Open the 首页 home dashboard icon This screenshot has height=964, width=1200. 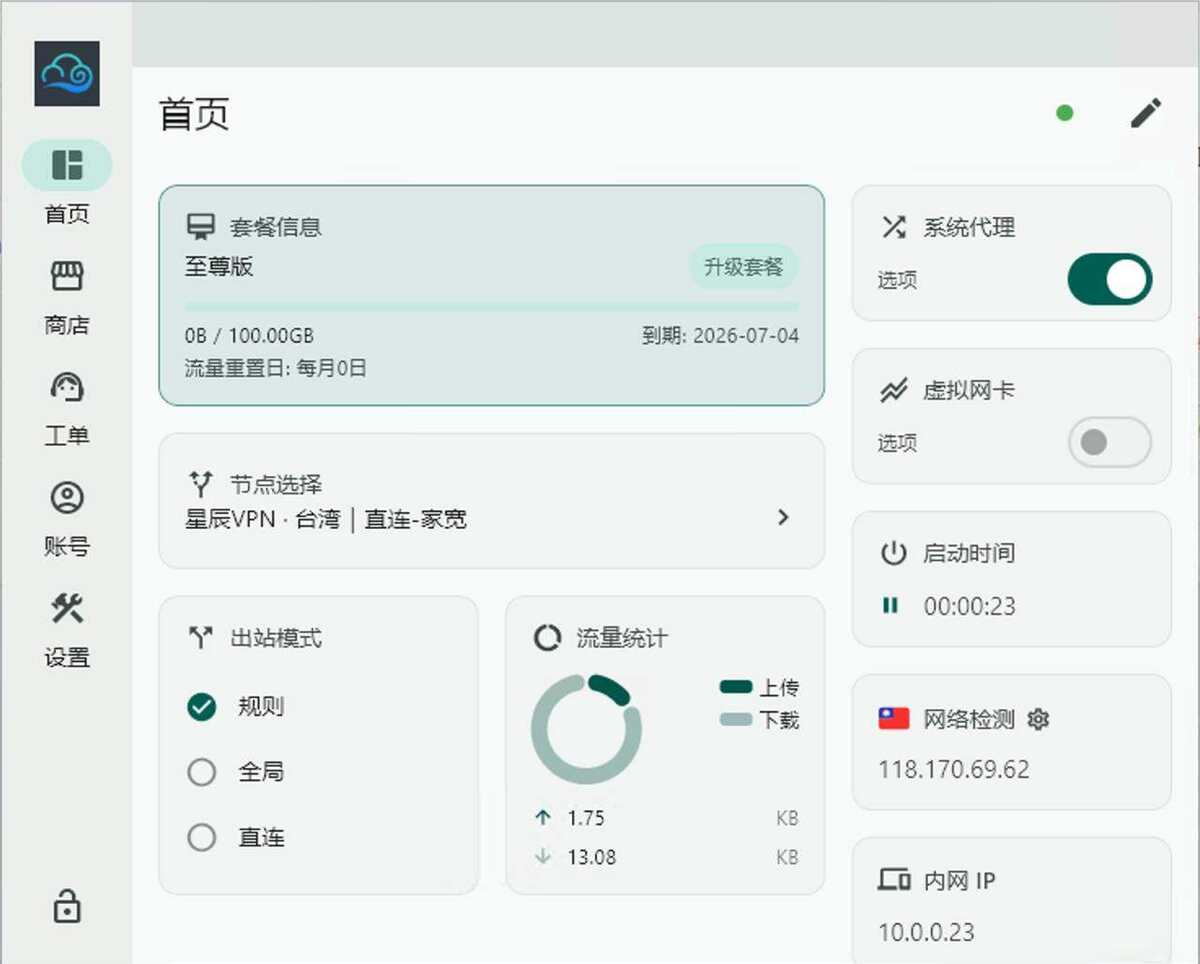pyautogui.click(x=67, y=165)
